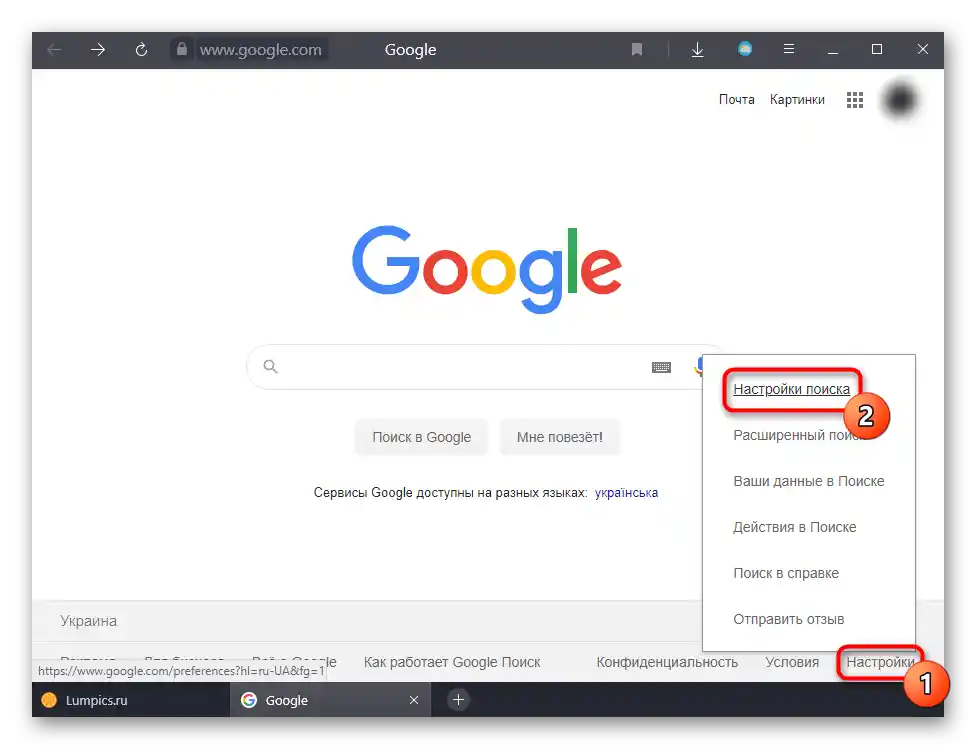Open the browser hamburger menu

[x=789, y=49]
